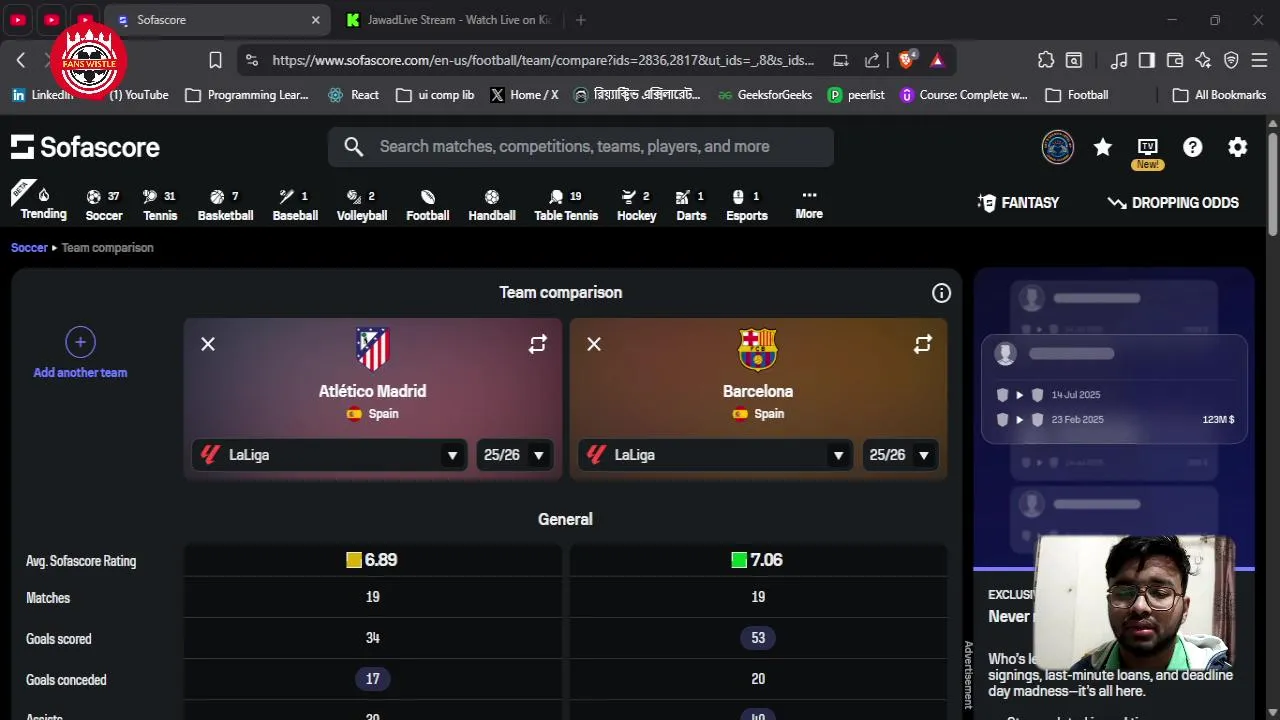Click the Sofascore logo
The image size is (1280, 720).
pyautogui.click(x=85, y=147)
